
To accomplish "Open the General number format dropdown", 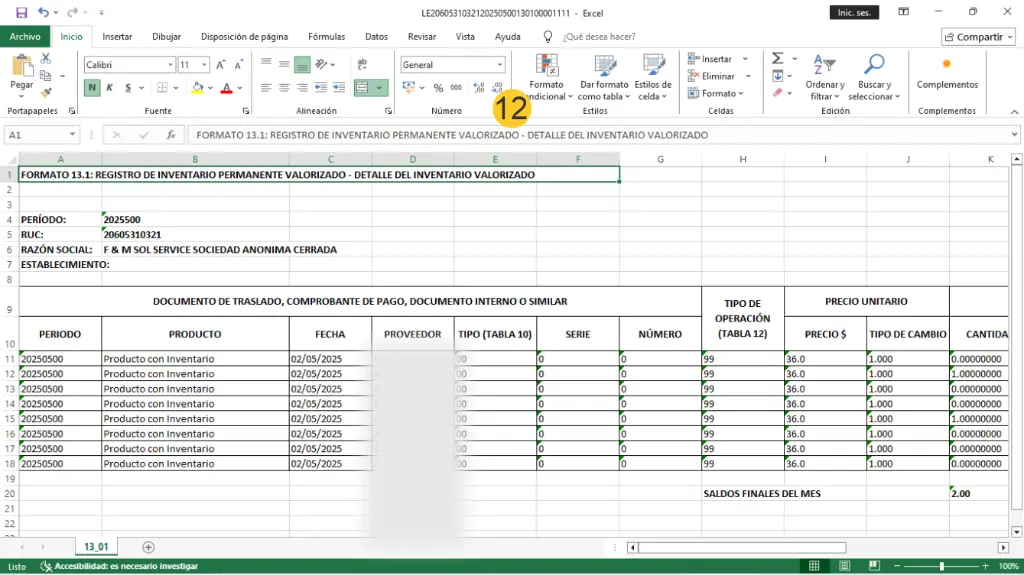I will pos(498,65).
